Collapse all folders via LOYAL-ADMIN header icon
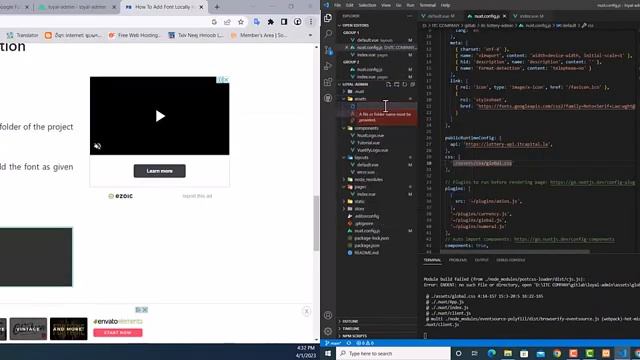640x360 pixels. [412, 84]
